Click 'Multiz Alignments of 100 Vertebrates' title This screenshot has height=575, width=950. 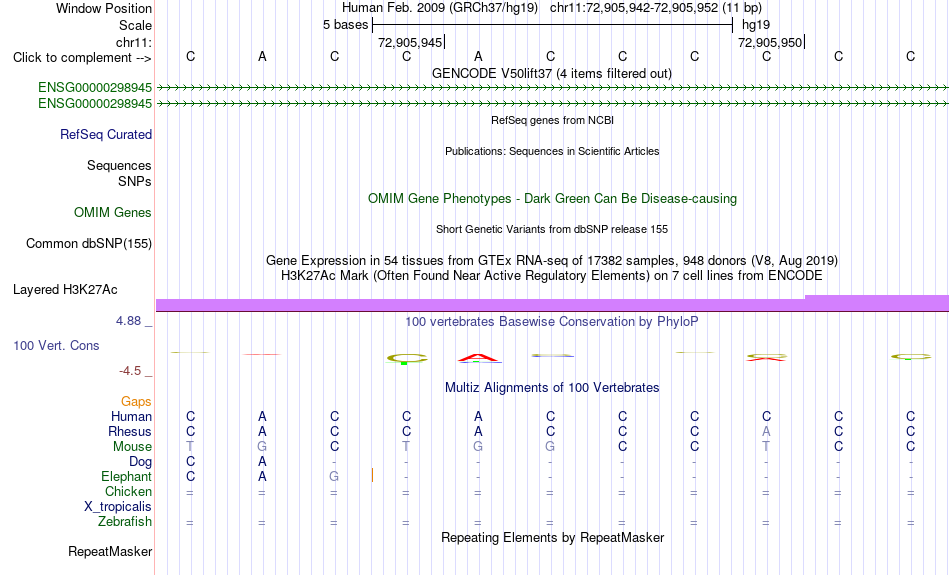pyautogui.click(x=552, y=388)
